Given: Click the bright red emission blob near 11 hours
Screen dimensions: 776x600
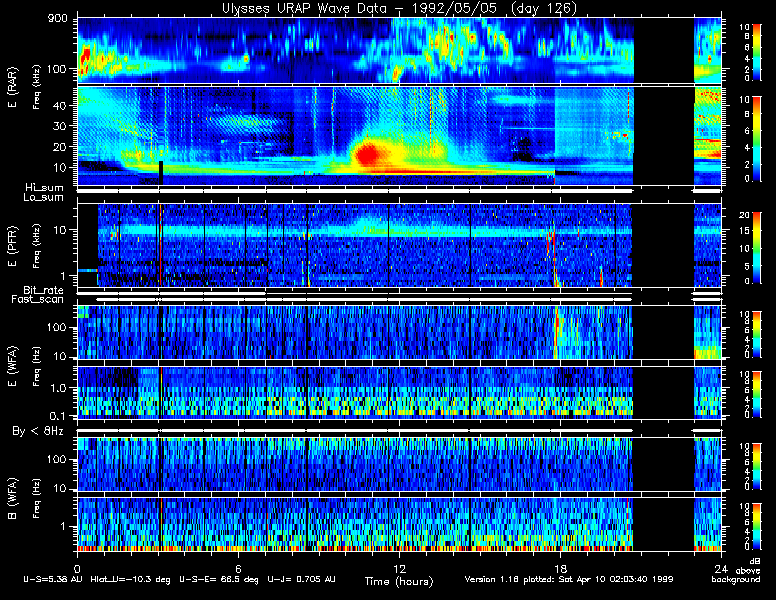Looking at the screenshot, I should (369, 154).
